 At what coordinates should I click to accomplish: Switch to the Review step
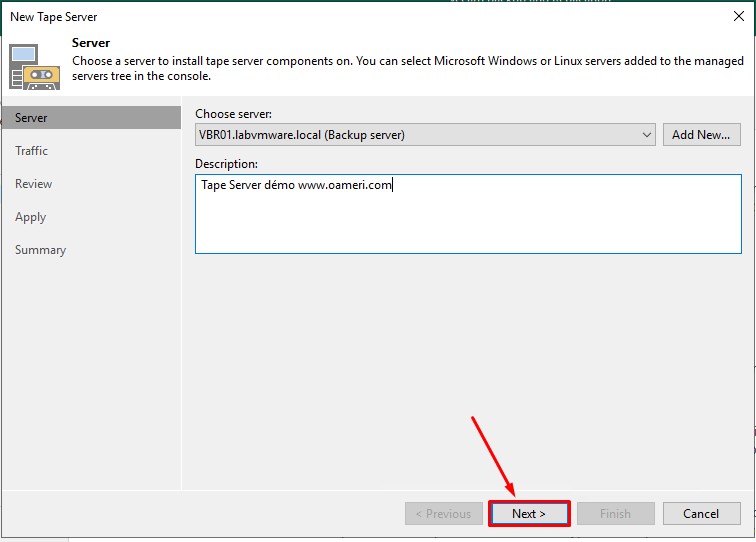33,184
